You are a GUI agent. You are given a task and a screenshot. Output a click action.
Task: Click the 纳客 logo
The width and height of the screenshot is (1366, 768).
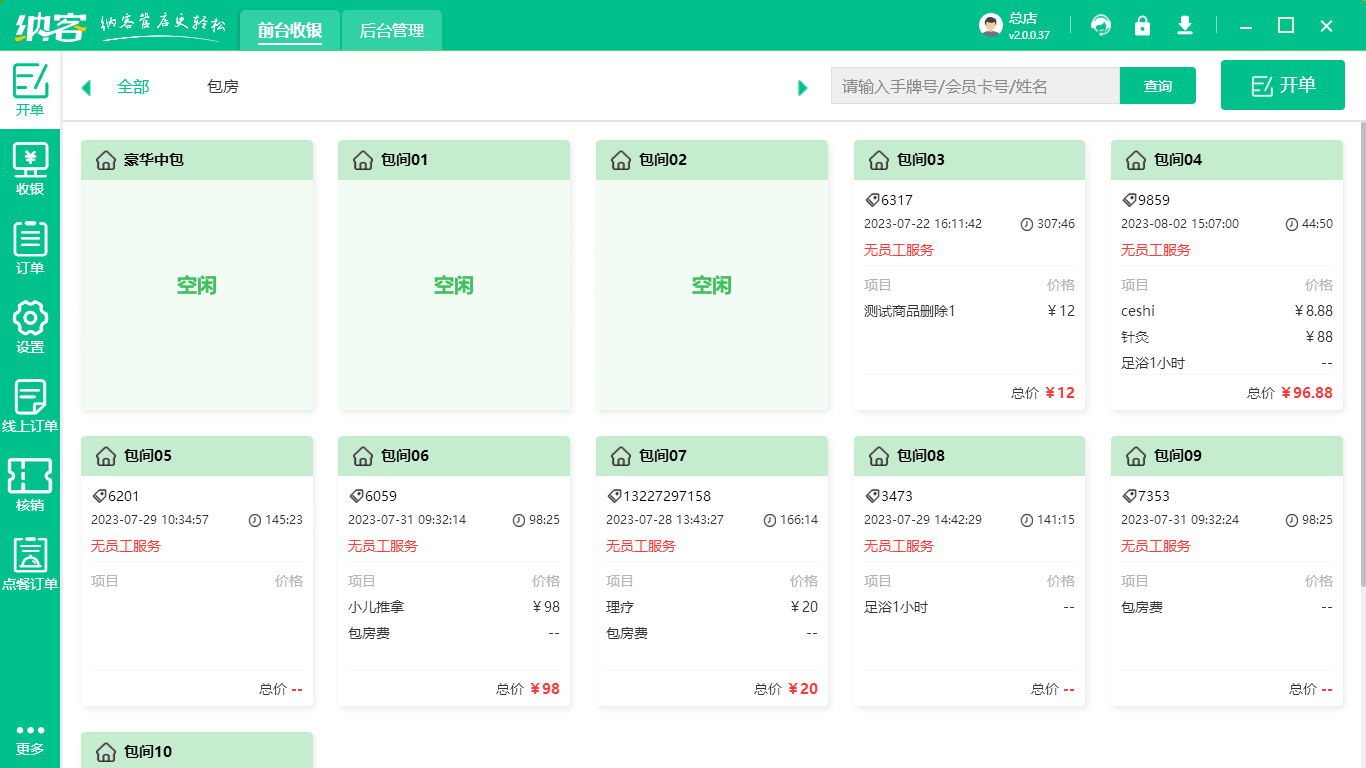50,26
